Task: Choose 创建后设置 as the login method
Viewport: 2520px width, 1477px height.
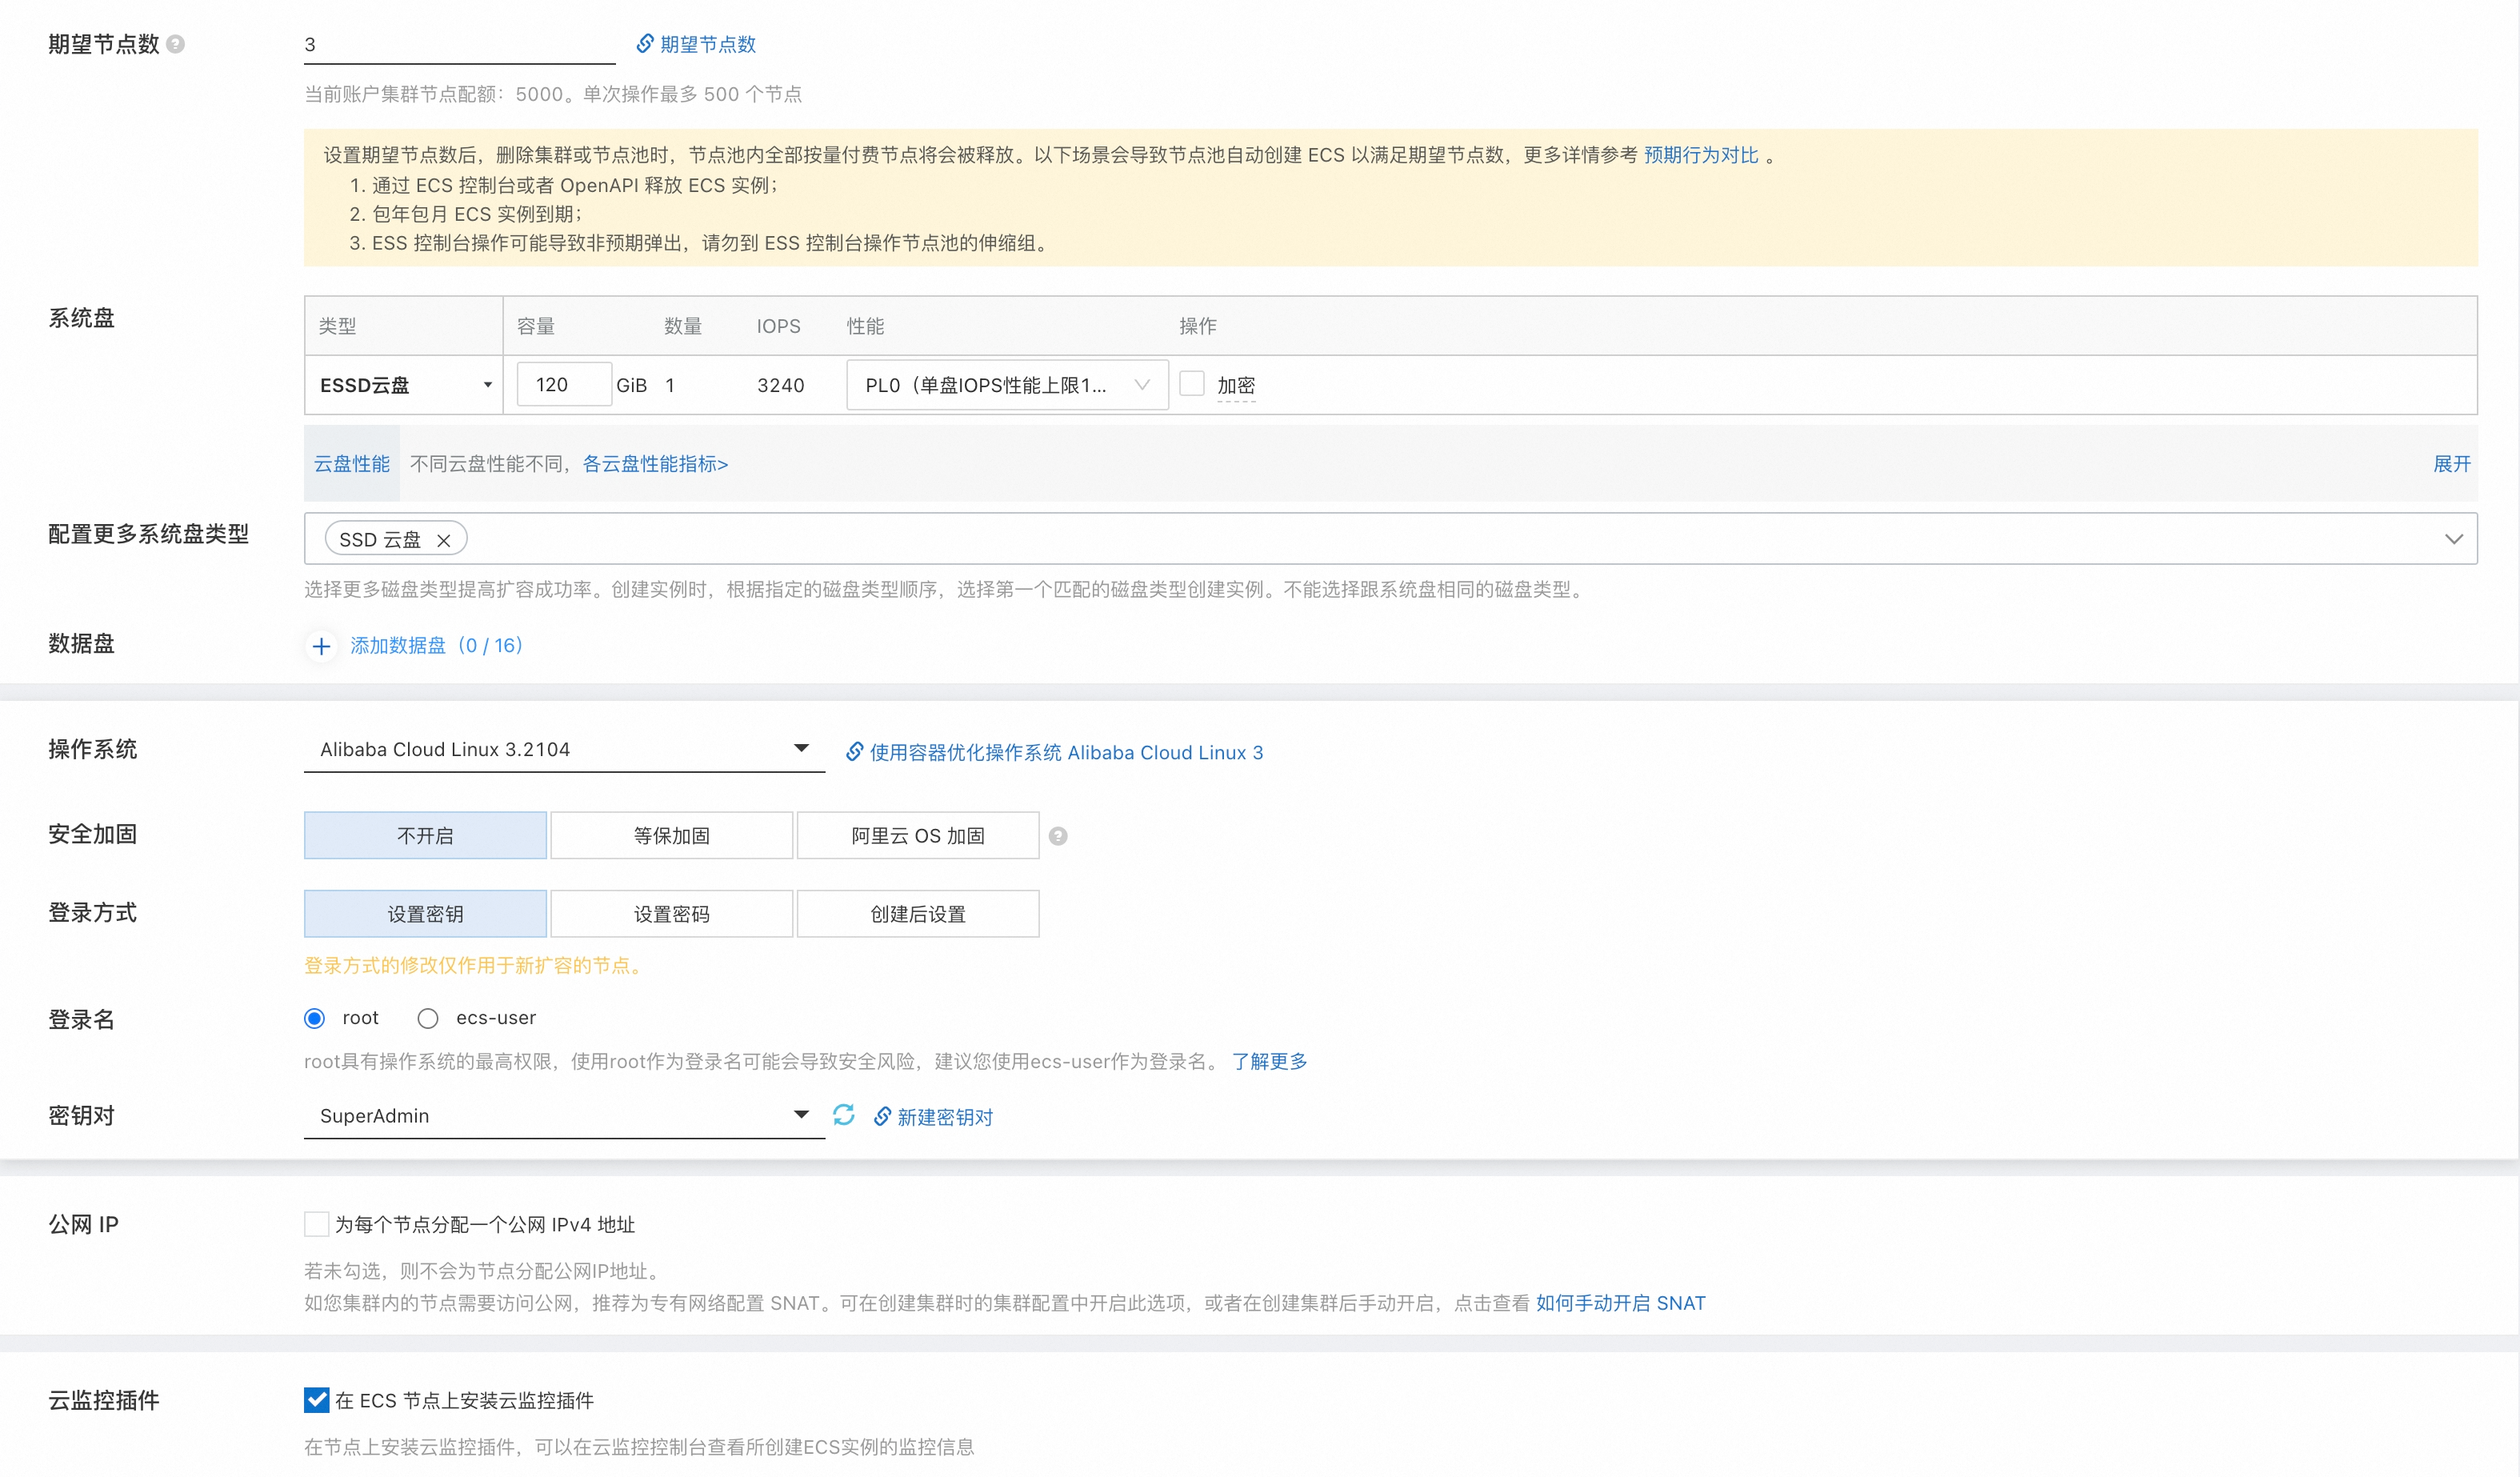Action: [918, 913]
